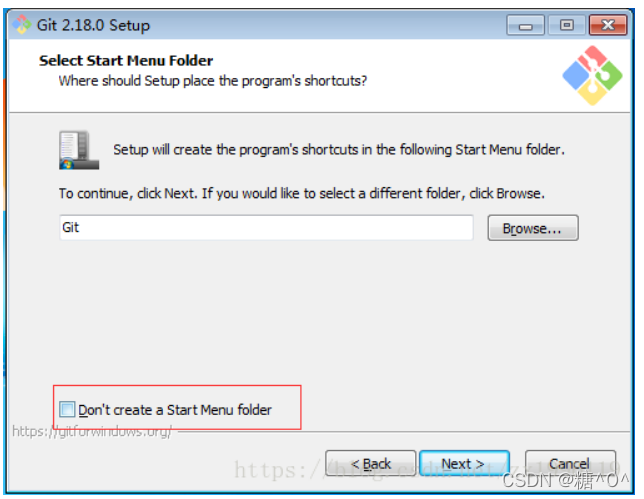Click the Git diamond logo in the header
This screenshot has height=499, width=644.
(x=592, y=76)
